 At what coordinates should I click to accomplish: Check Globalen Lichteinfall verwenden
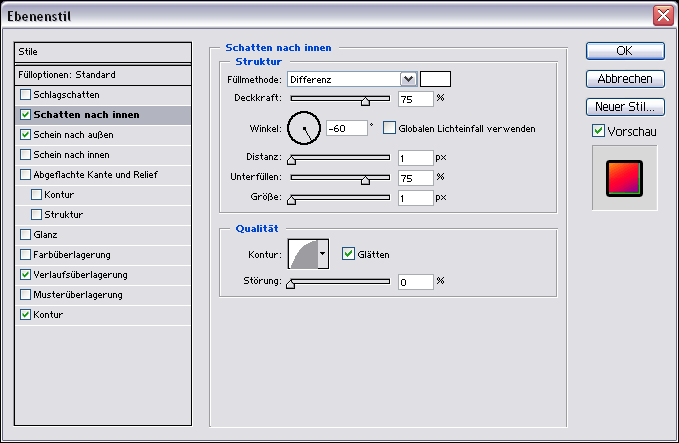click(x=389, y=128)
